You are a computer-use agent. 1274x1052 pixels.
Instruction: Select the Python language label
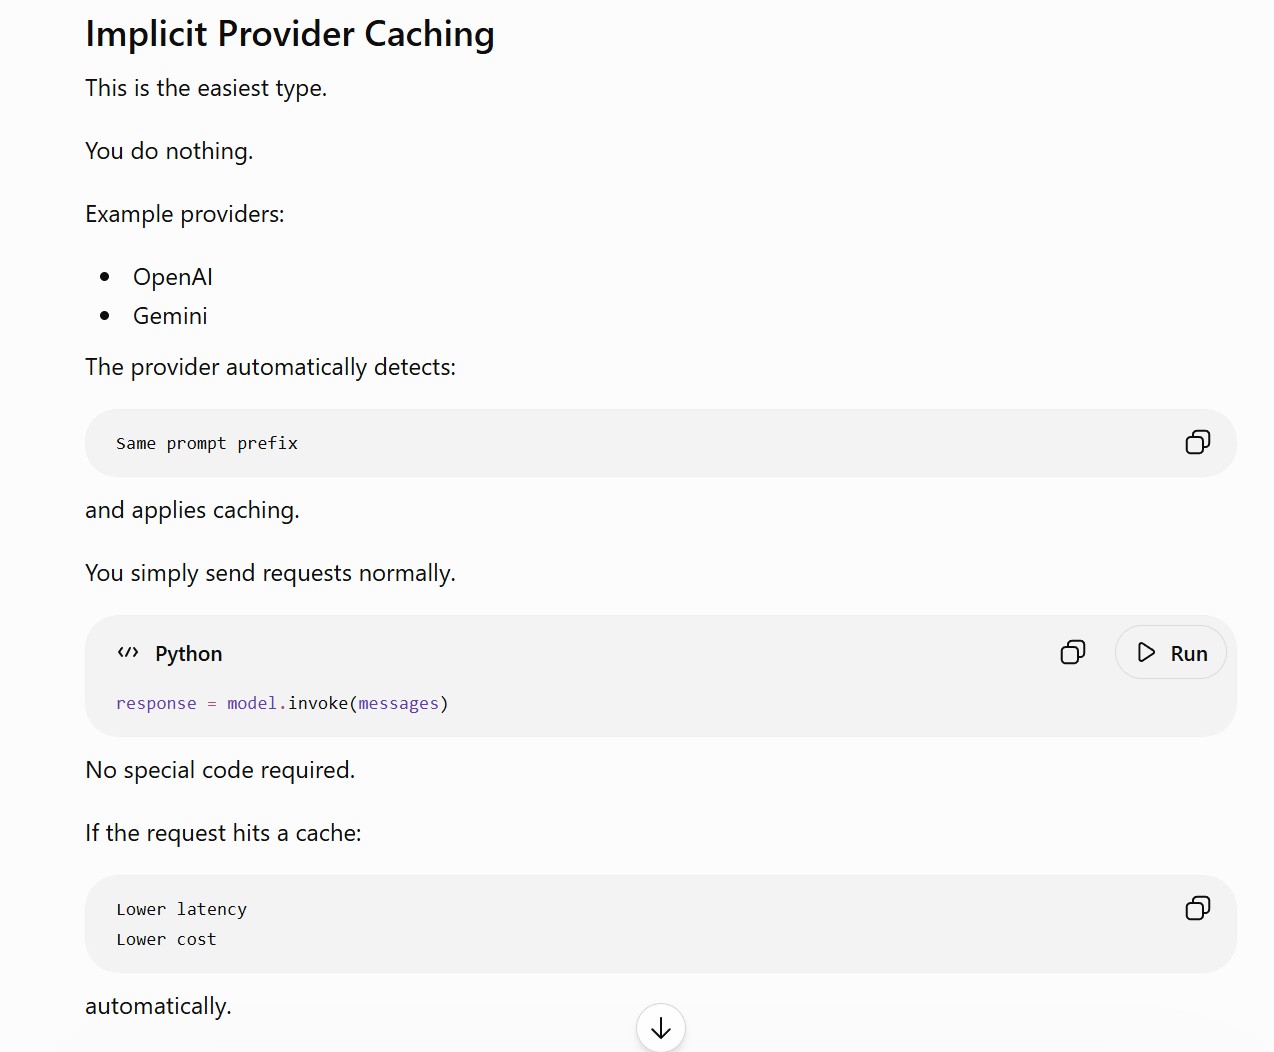[x=189, y=654]
